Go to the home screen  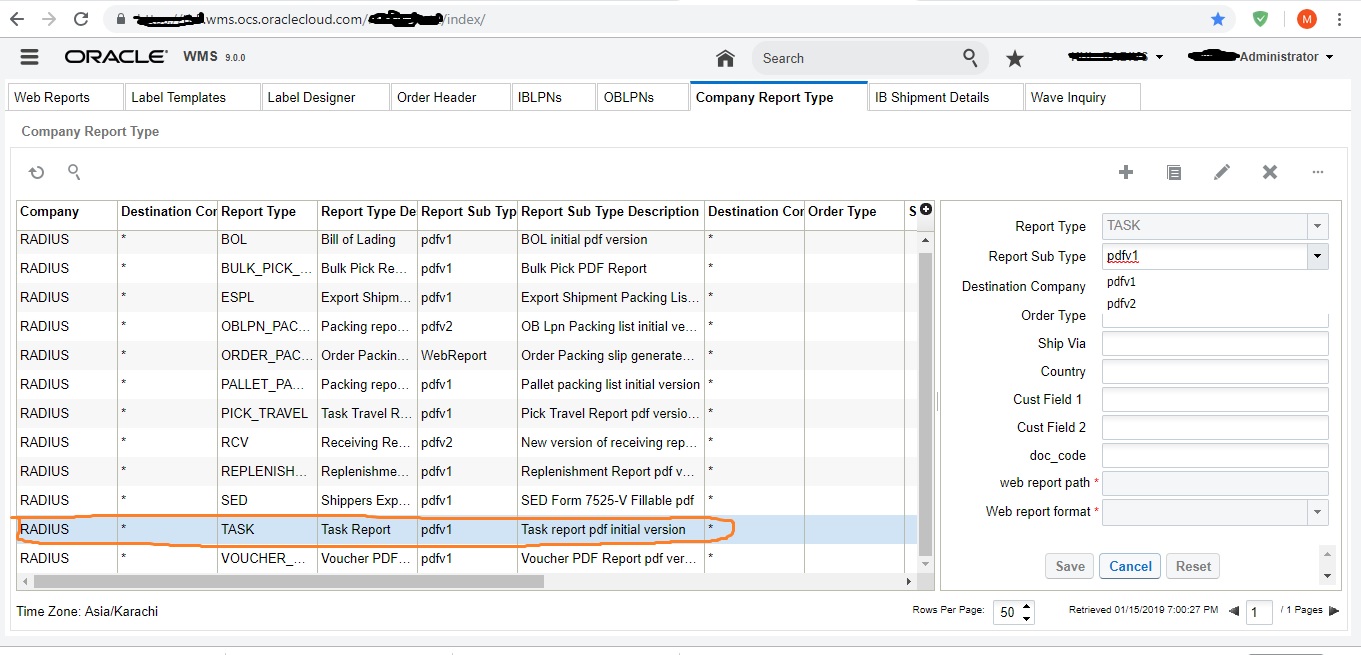pyautogui.click(x=724, y=58)
